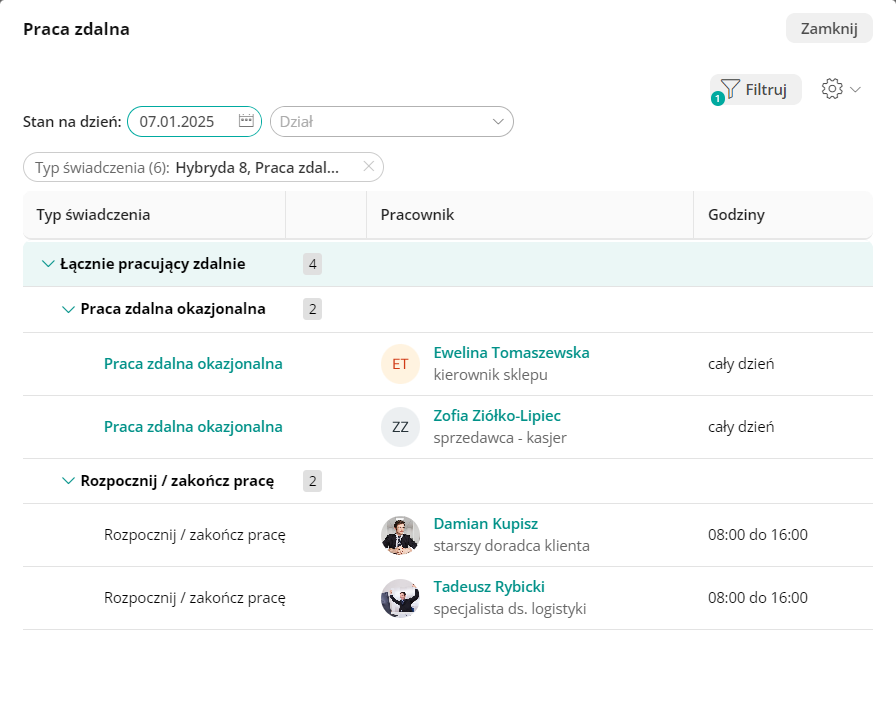Collapse the Praca zdalna okazjonalna group
The image size is (896, 713).
click(x=68, y=309)
